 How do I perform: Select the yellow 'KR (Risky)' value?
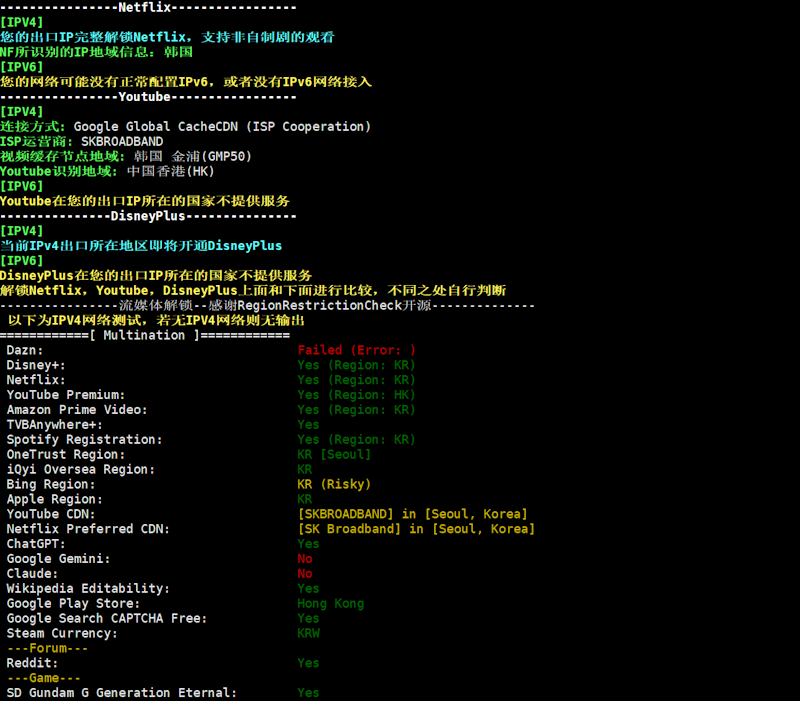tap(334, 484)
